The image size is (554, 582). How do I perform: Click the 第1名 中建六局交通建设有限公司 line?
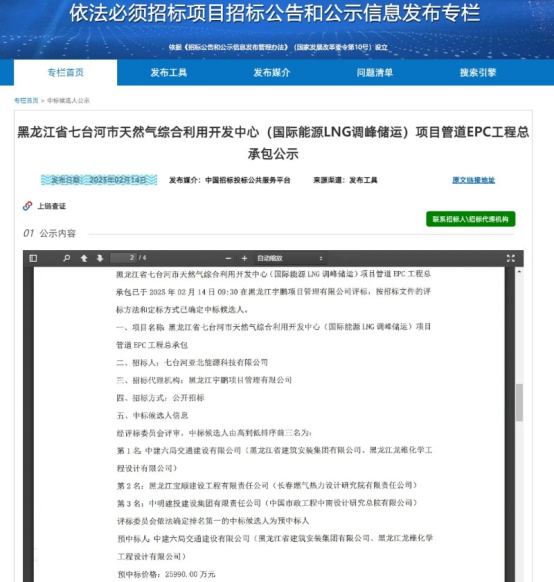click(x=275, y=459)
